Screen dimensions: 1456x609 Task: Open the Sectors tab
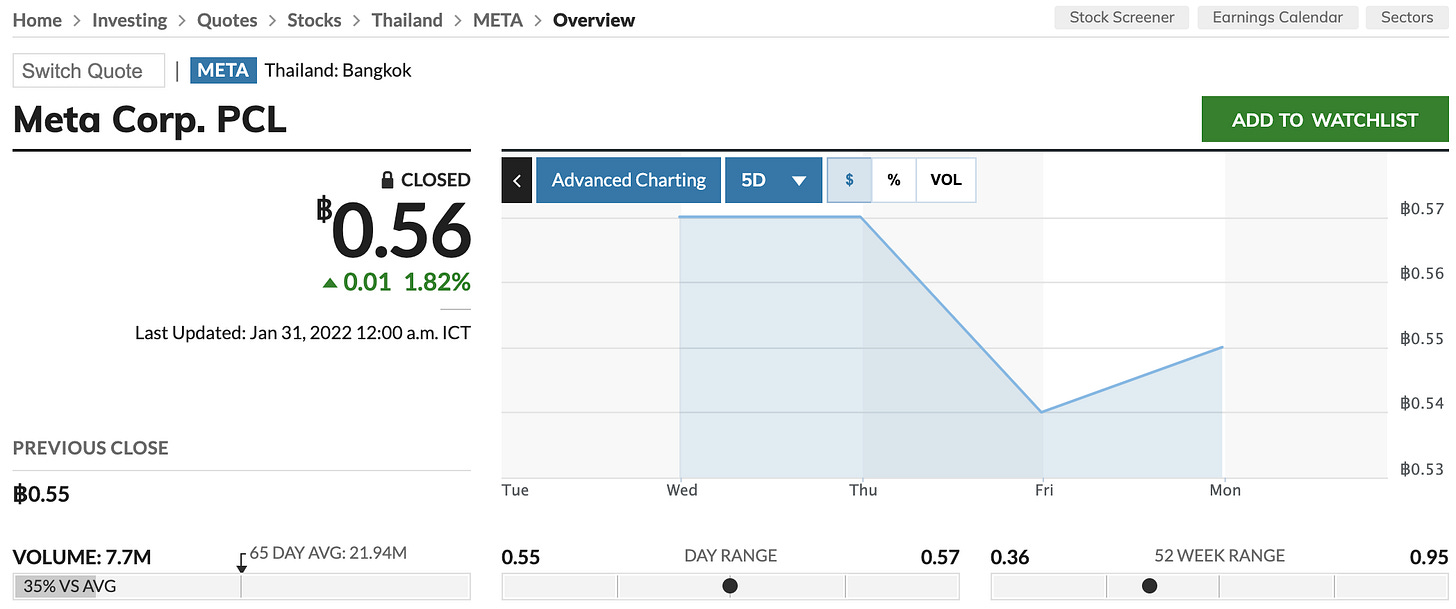pyautogui.click(x=1407, y=17)
